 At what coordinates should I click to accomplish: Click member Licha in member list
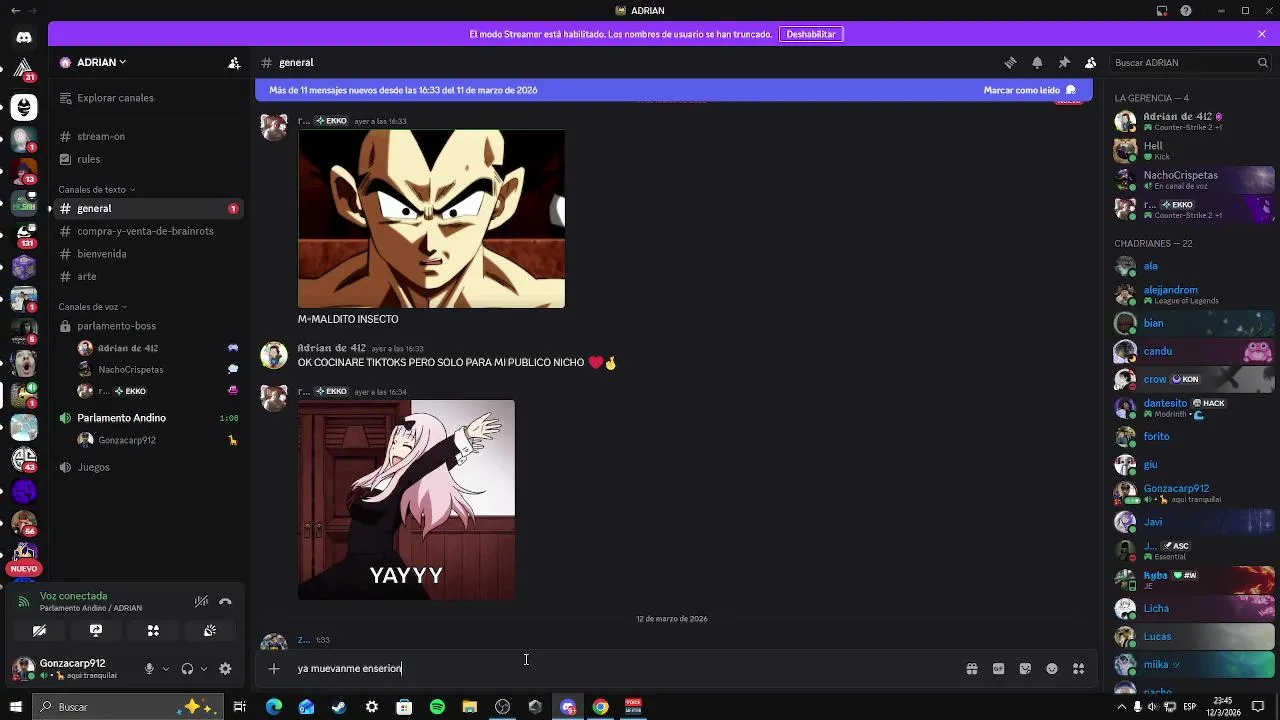coord(1194,608)
